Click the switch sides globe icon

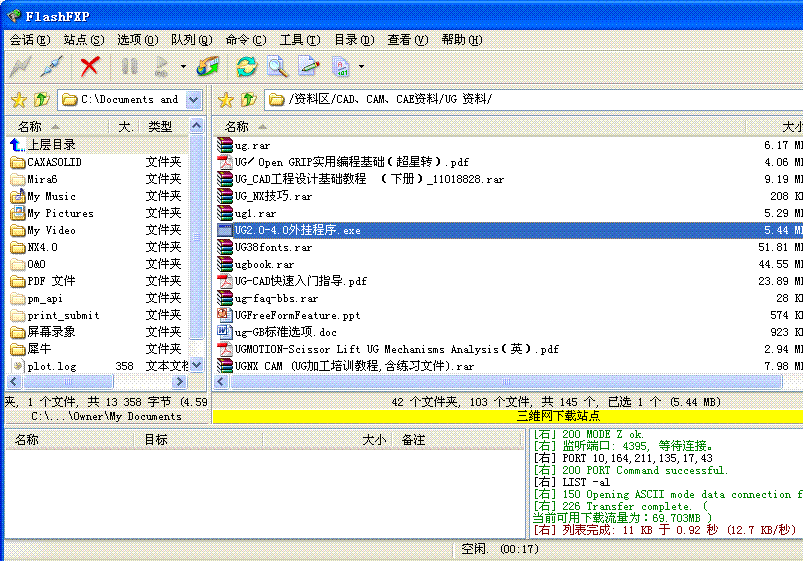pyautogui.click(x=208, y=67)
